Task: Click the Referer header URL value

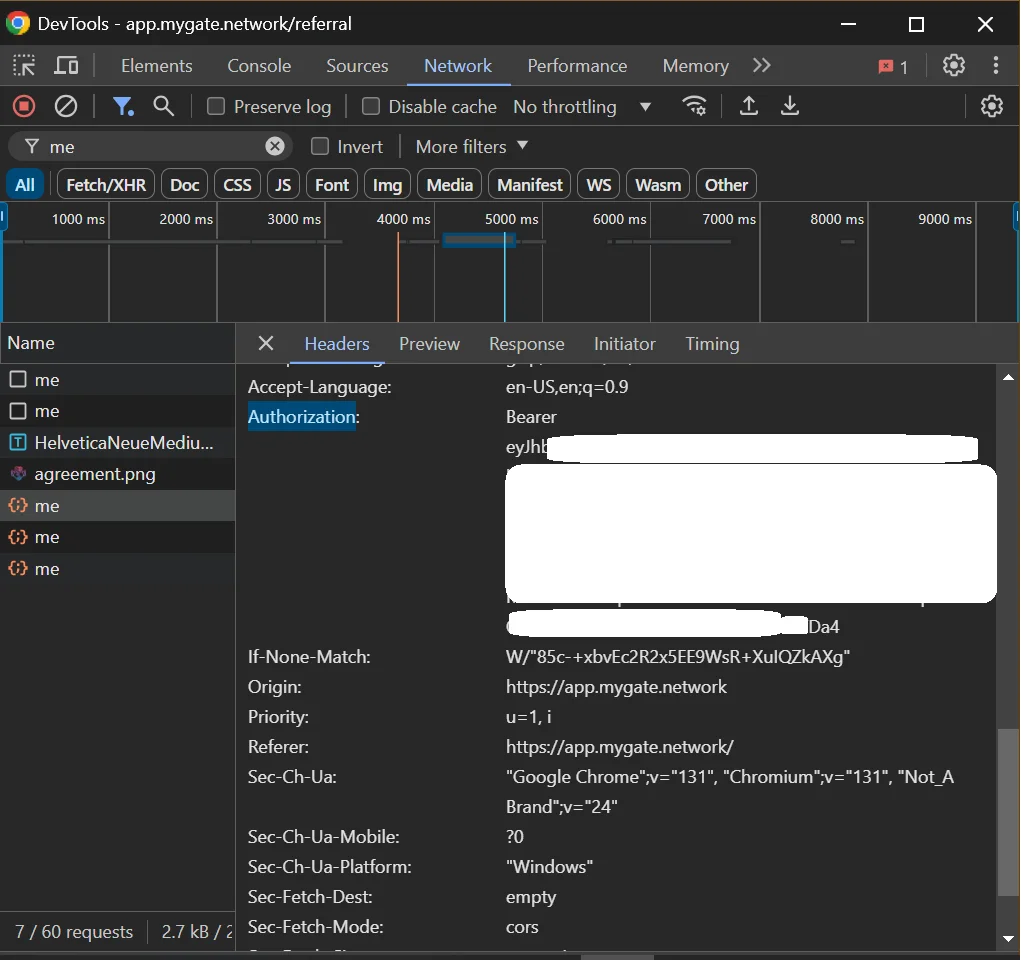Action: point(619,746)
